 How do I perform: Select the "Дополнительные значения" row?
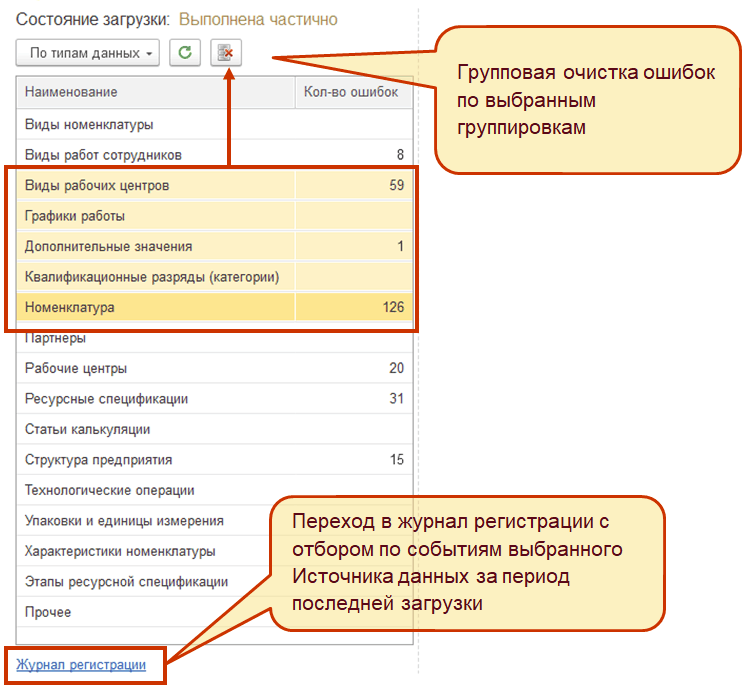tap(215, 246)
